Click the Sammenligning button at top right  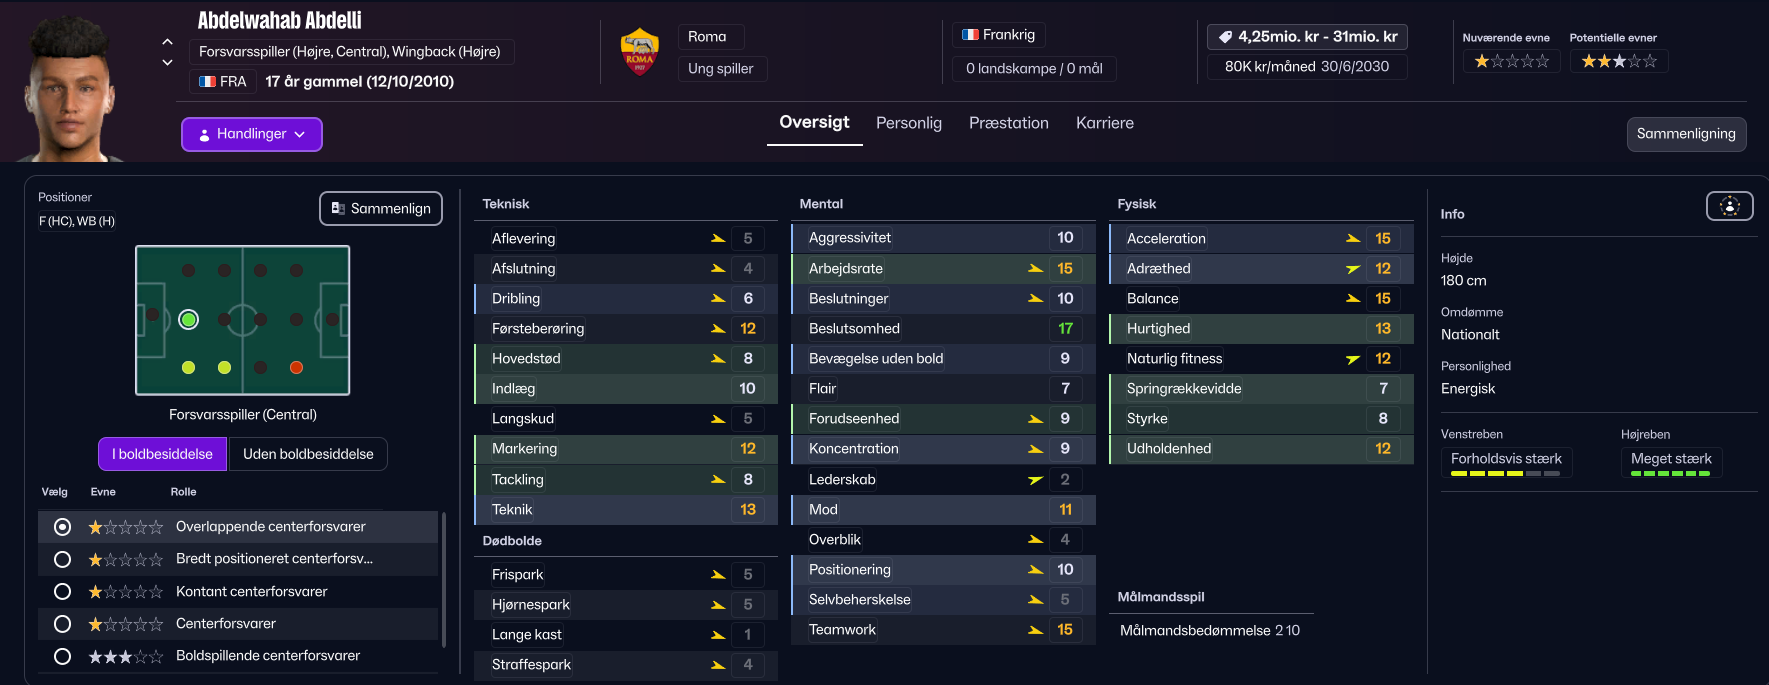click(1685, 134)
